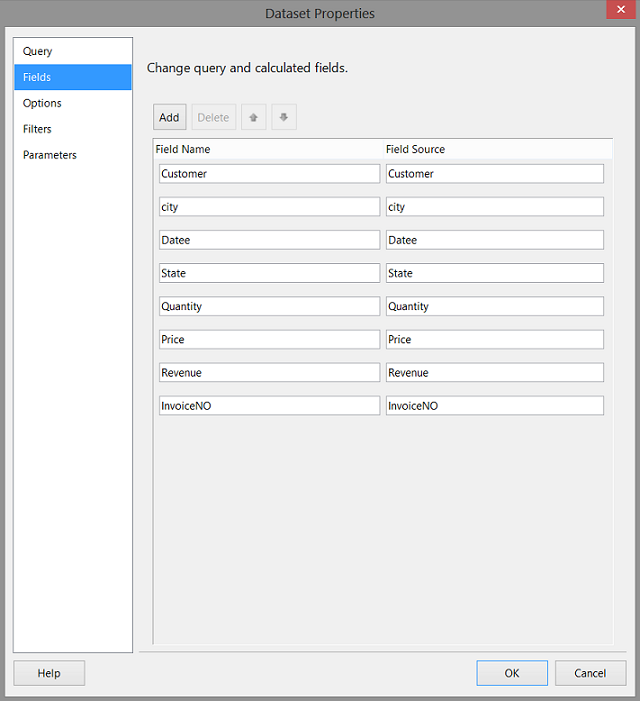This screenshot has width=640, height=701.
Task: Edit the InvoiceNO field name box
Action: [x=269, y=406]
